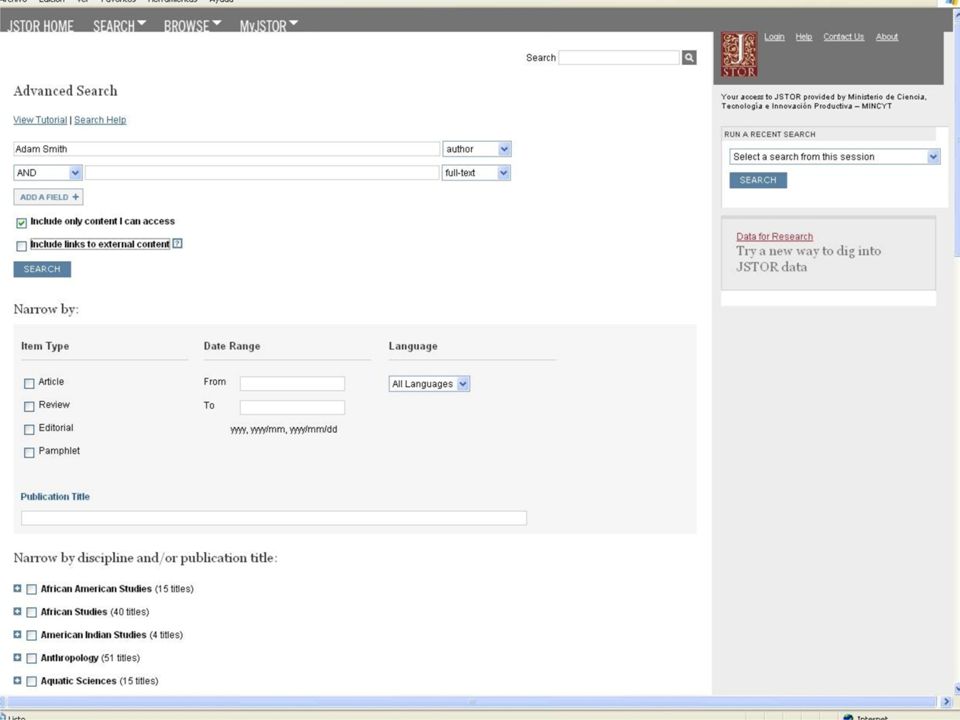The height and width of the screenshot is (720, 960).
Task: Click the Adam Smith search term field
Action: [227, 149]
